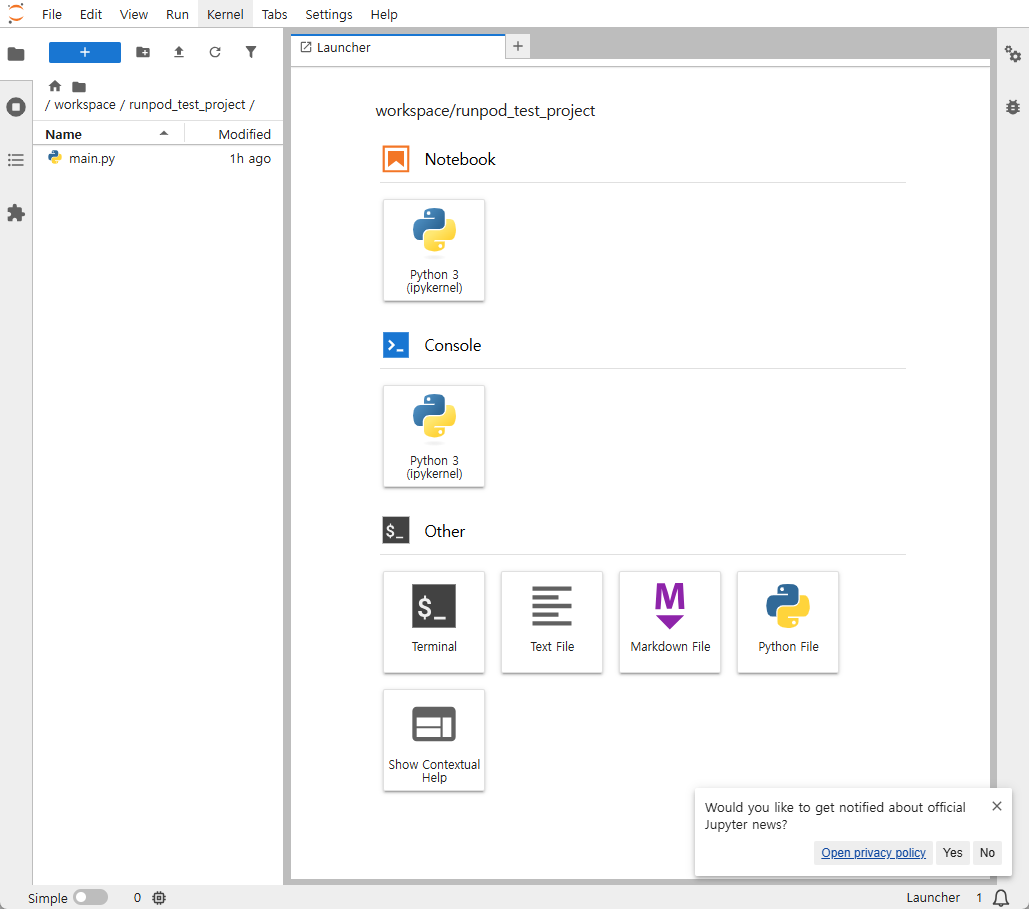Click the JupyterLab logo icon
This screenshot has width=1029, height=909.
pos(16,13)
